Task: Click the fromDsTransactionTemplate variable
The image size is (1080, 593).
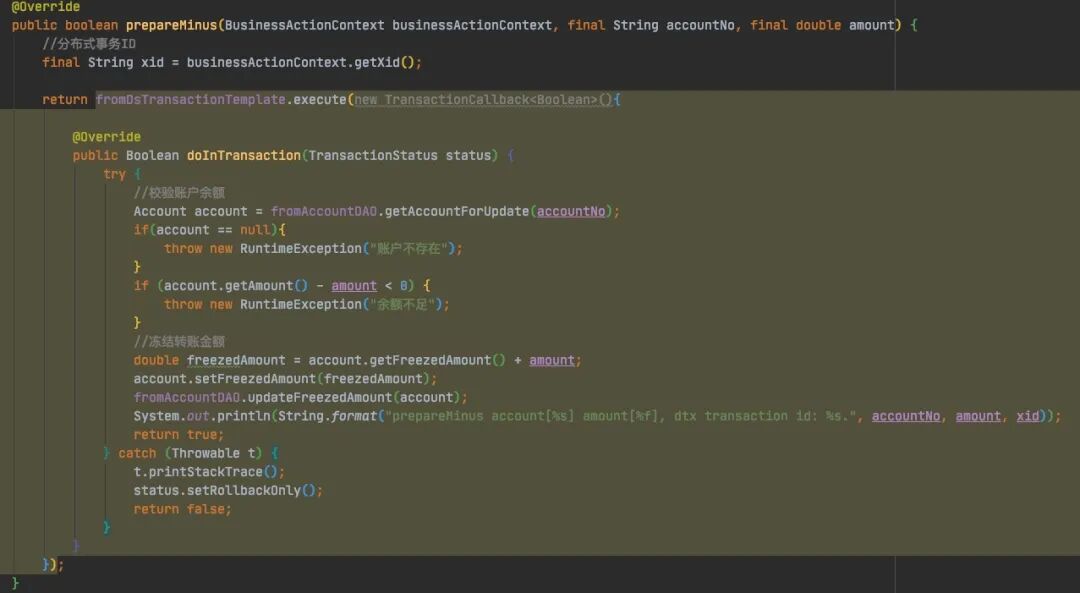Action: click(x=190, y=100)
